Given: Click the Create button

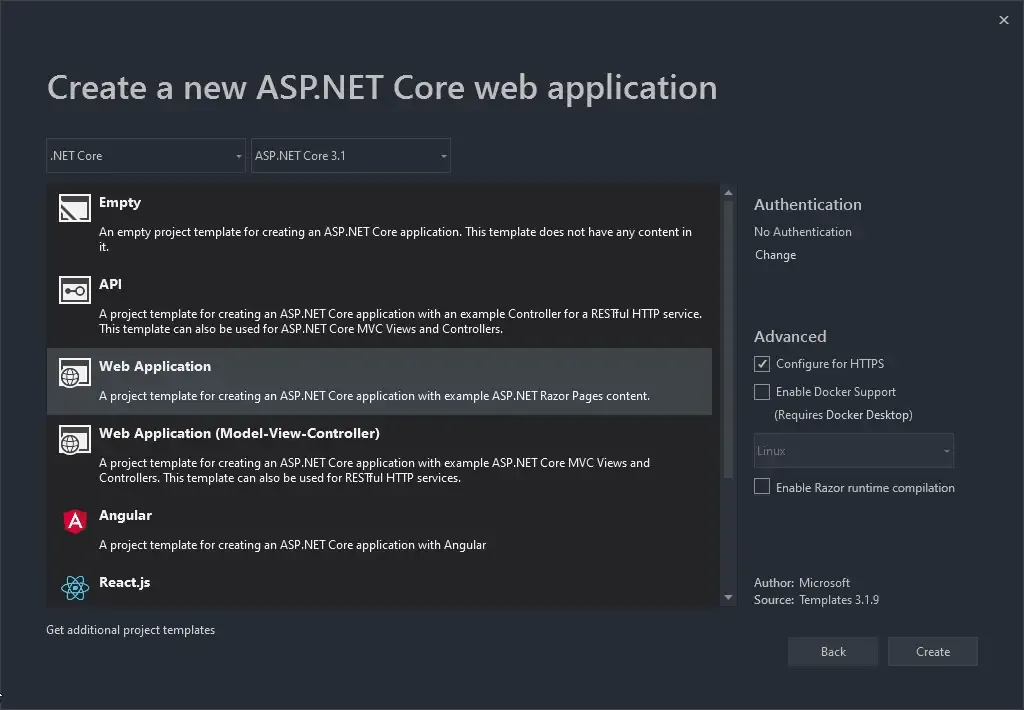Looking at the screenshot, I should (932, 651).
